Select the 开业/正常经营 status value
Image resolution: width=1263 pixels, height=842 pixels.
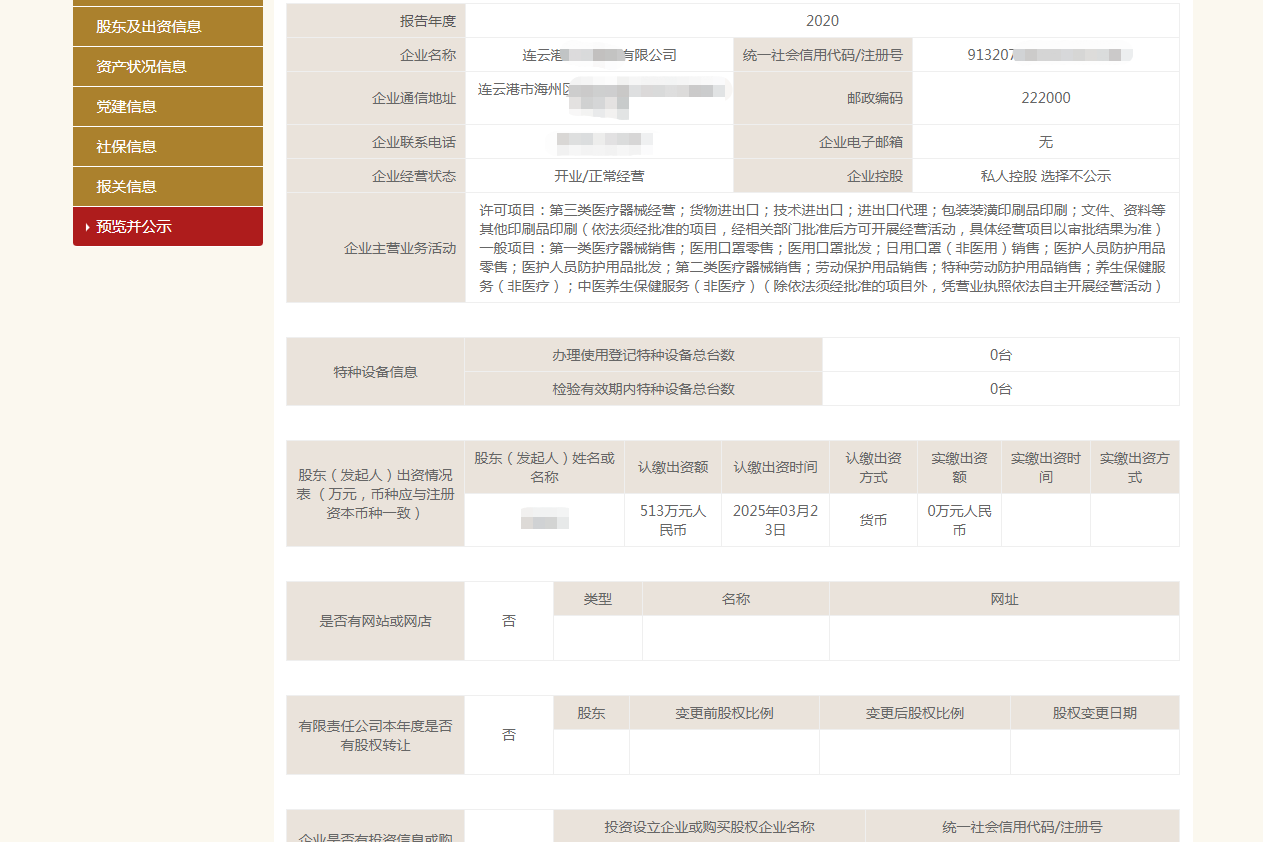click(599, 176)
